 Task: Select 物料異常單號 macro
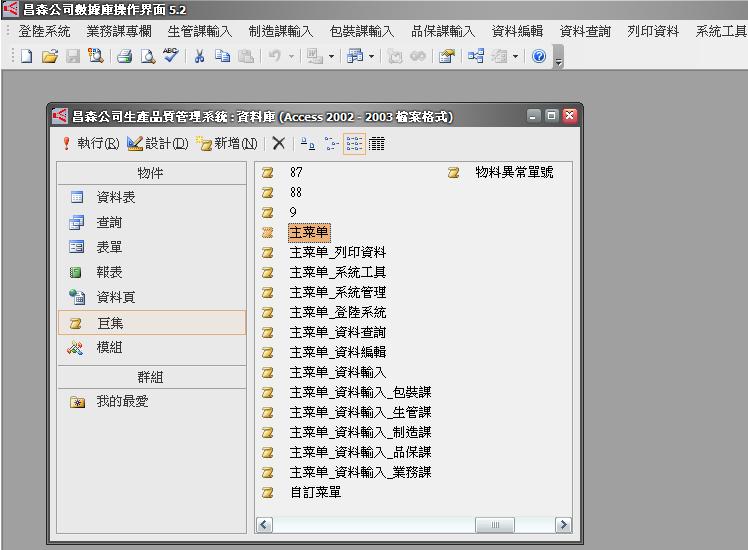tap(514, 172)
